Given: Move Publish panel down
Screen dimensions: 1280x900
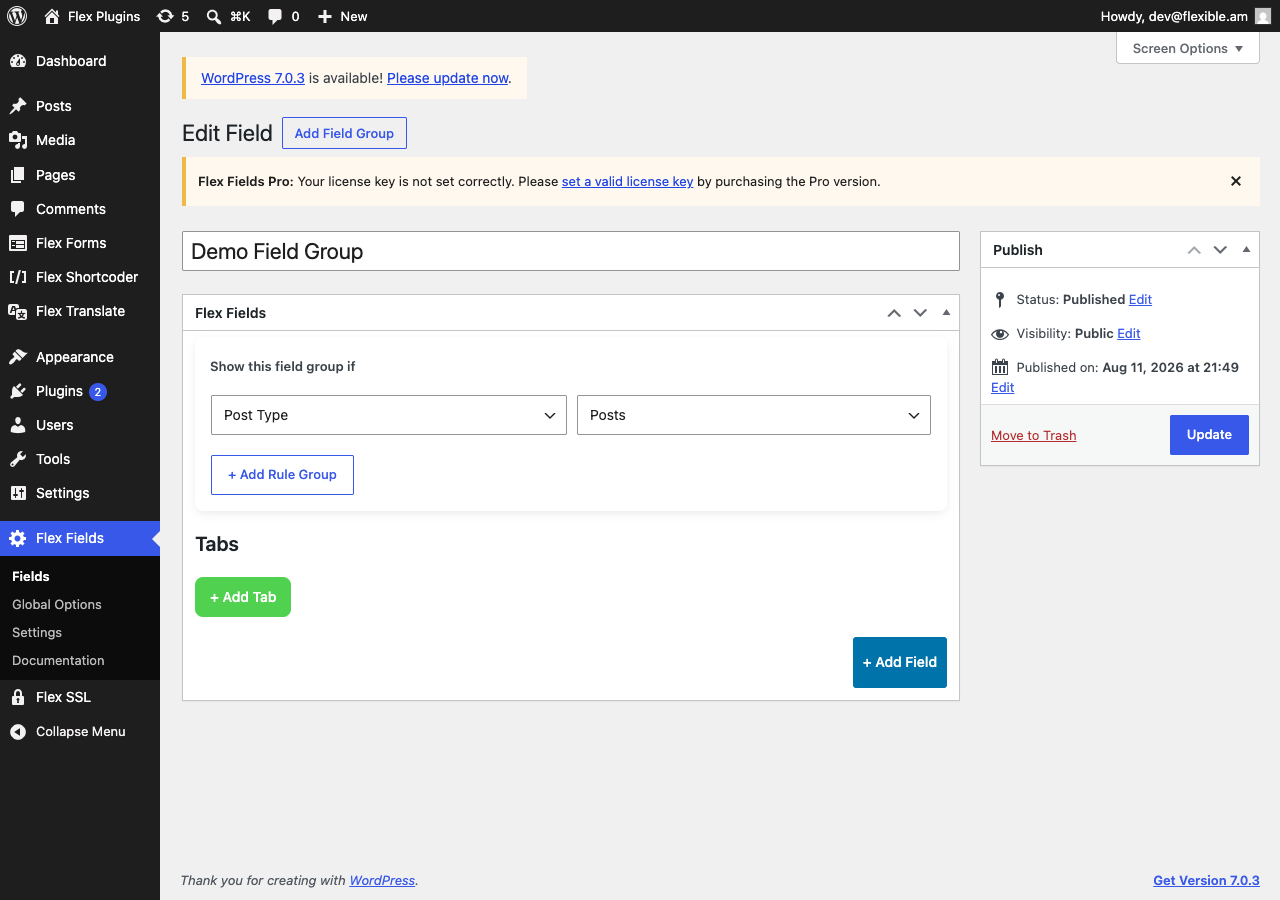Looking at the screenshot, I should [1220, 250].
